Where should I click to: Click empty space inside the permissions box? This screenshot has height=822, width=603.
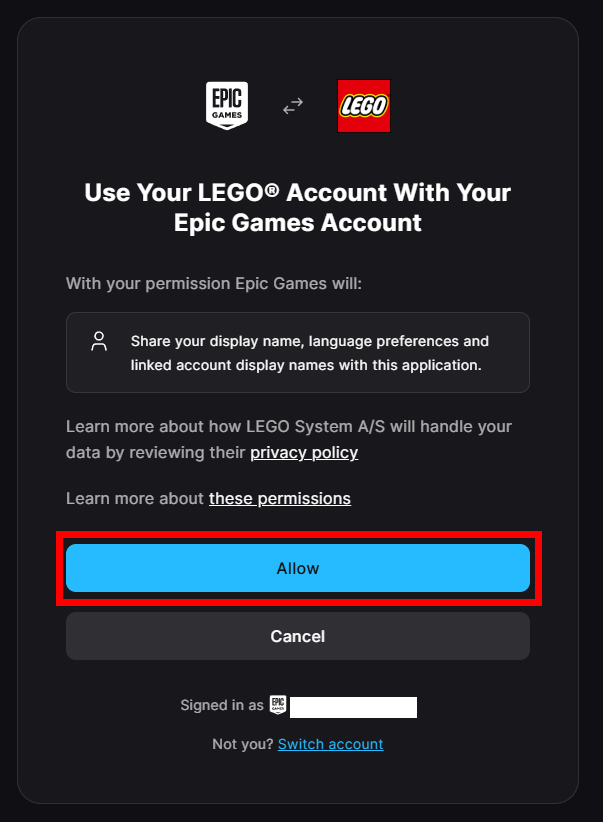click(508, 378)
